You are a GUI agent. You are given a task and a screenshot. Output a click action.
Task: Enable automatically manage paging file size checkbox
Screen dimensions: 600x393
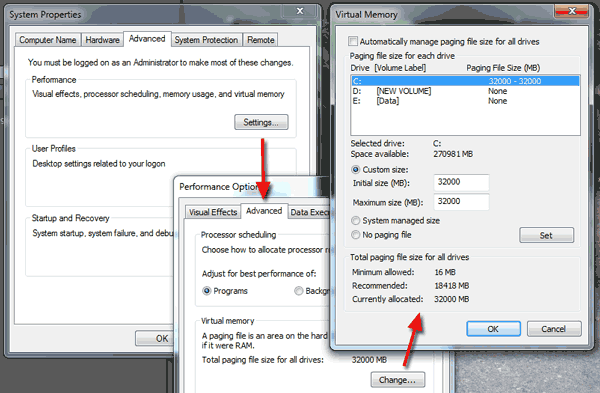(353, 41)
